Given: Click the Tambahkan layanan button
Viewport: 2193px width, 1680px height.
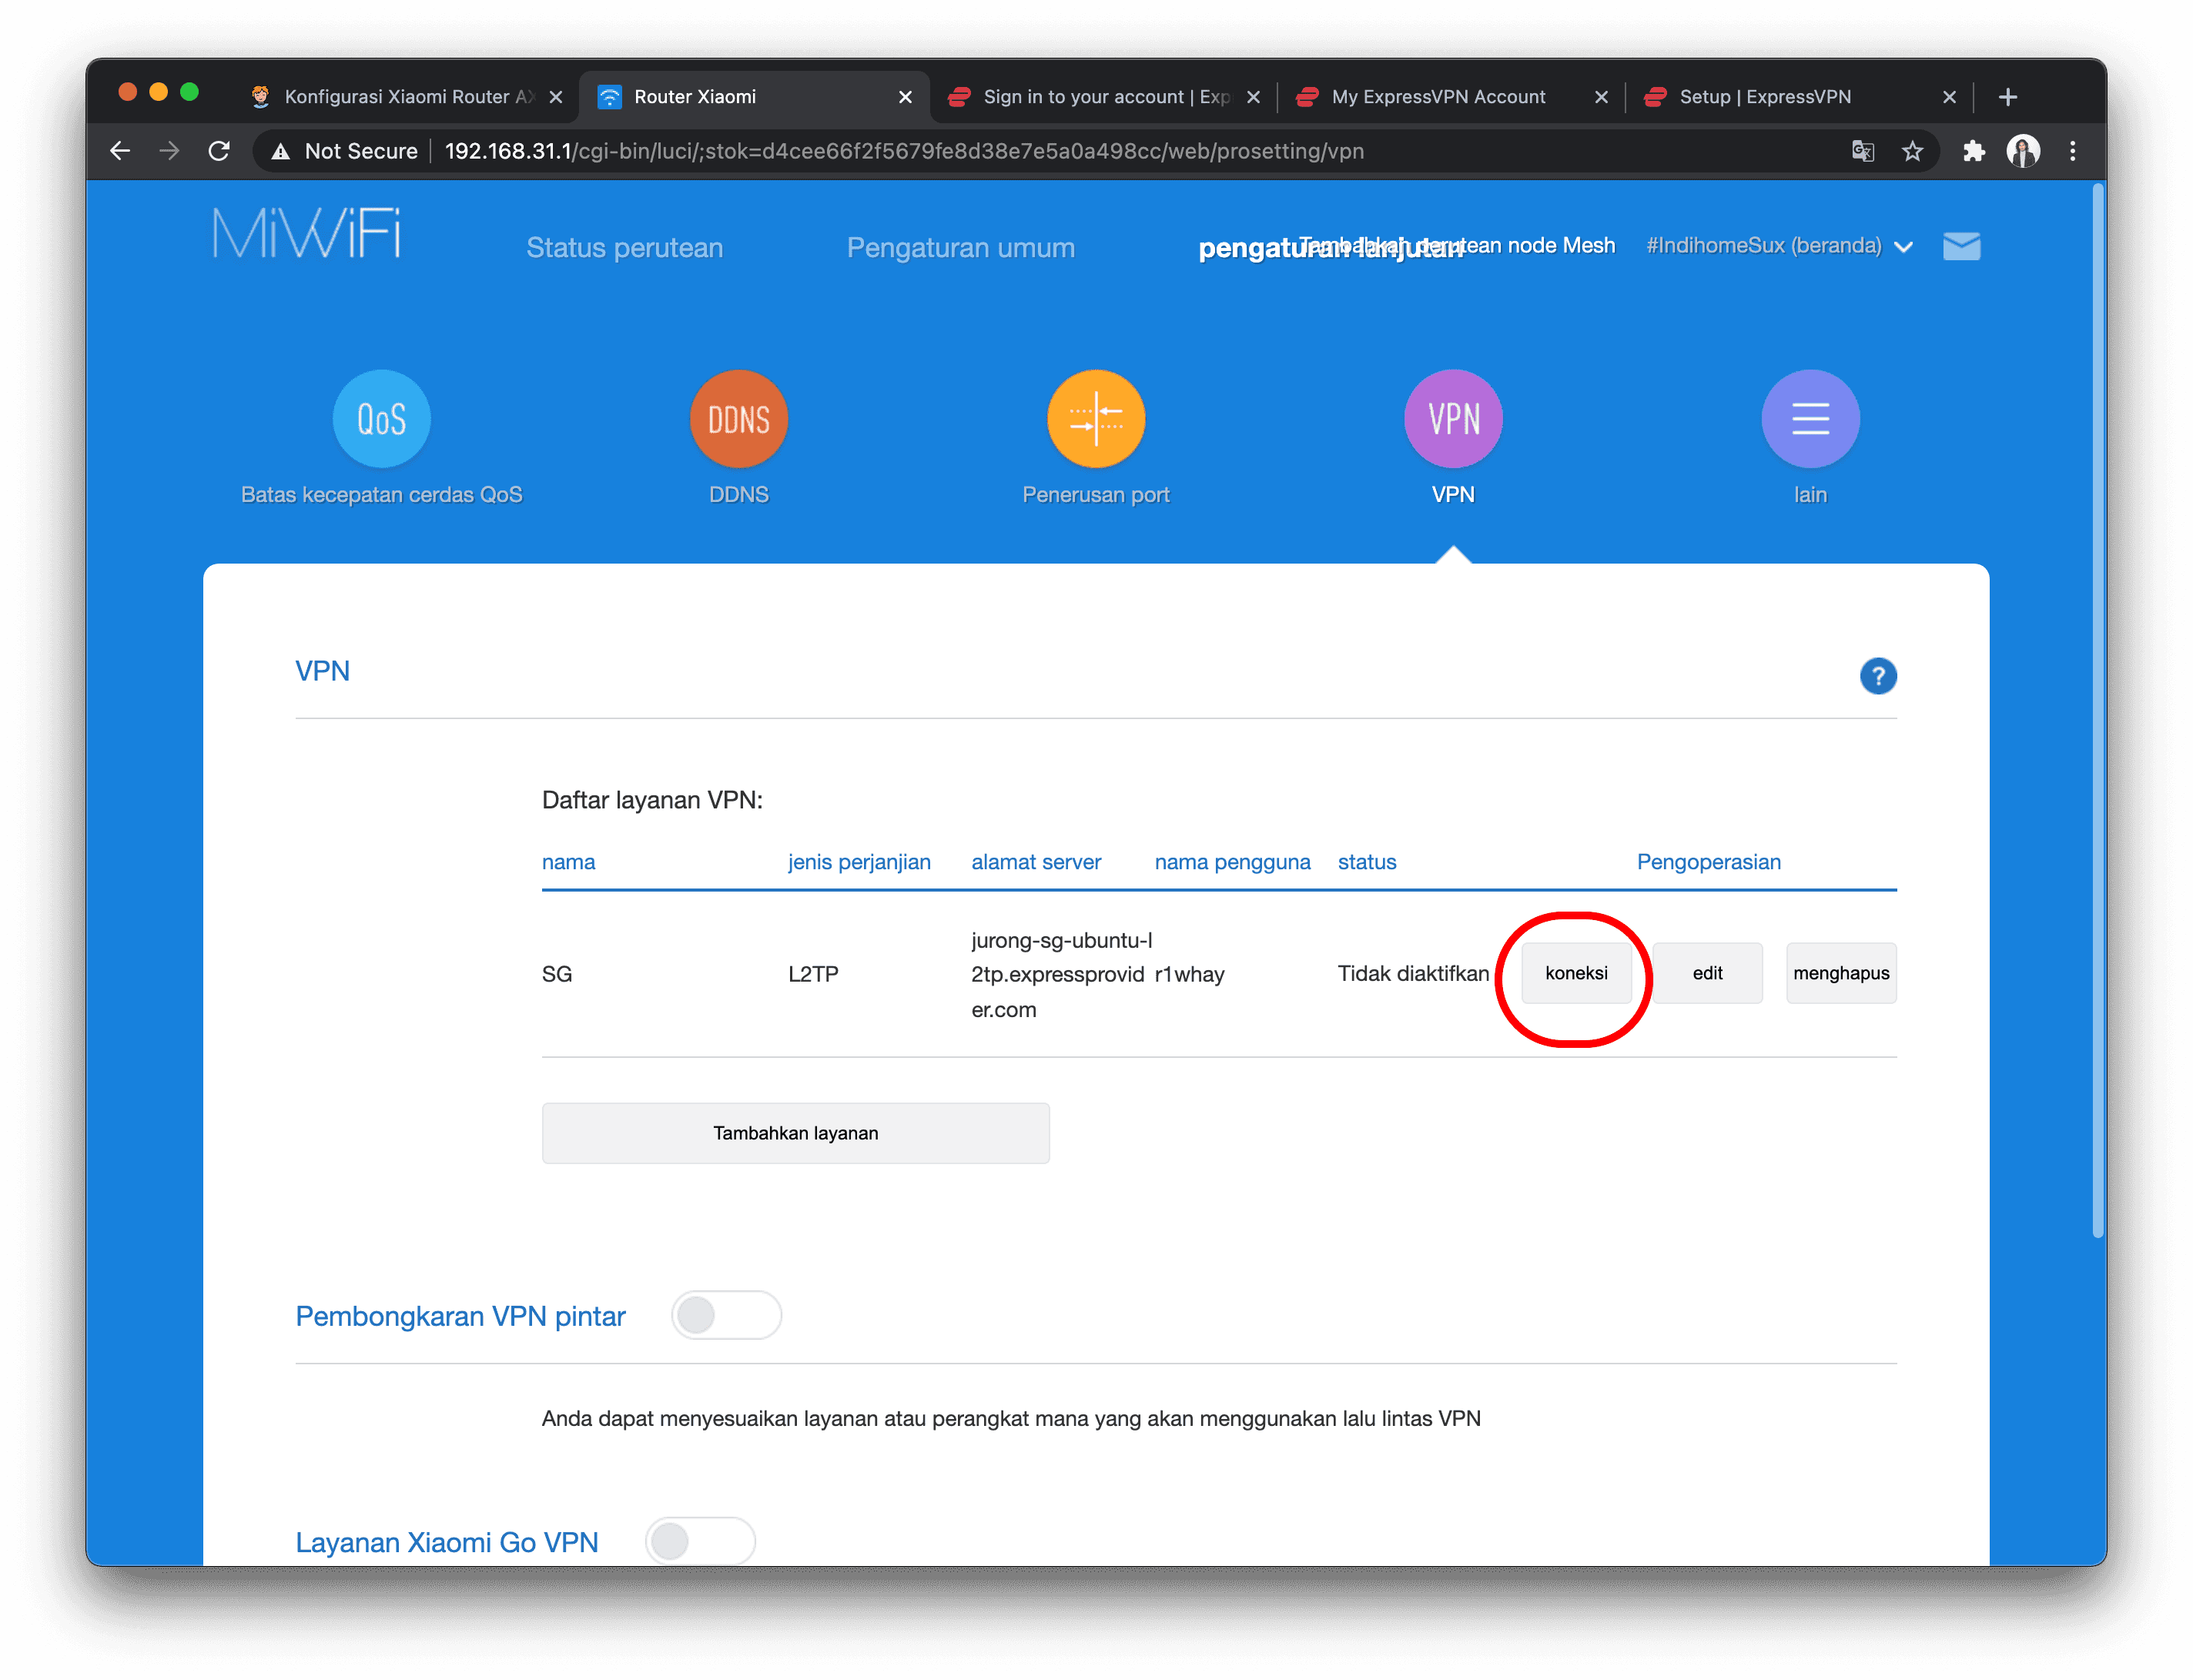Looking at the screenshot, I should coord(795,1133).
